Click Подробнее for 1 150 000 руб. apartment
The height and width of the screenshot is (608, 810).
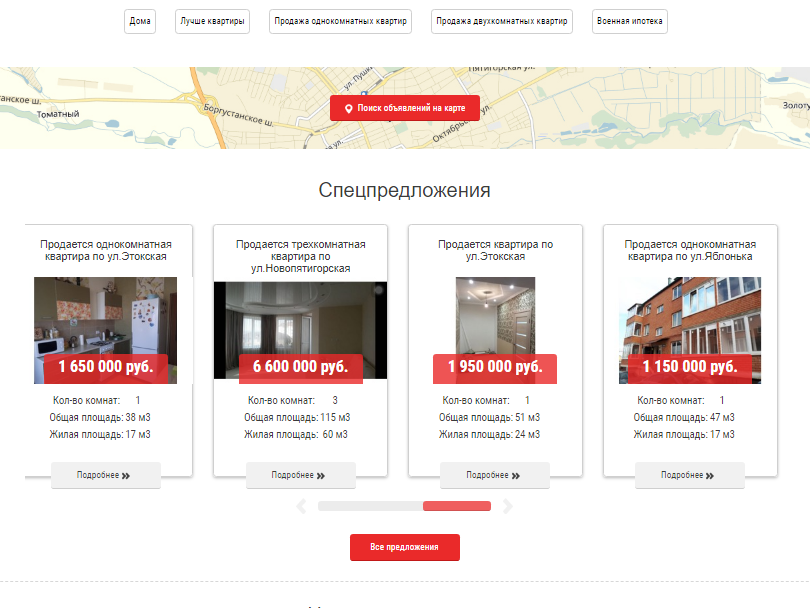pyautogui.click(x=690, y=475)
